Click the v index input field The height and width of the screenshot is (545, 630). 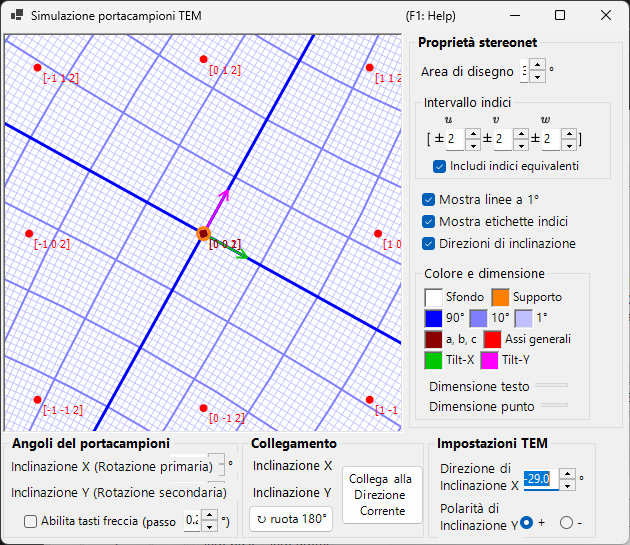[x=503, y=139]
